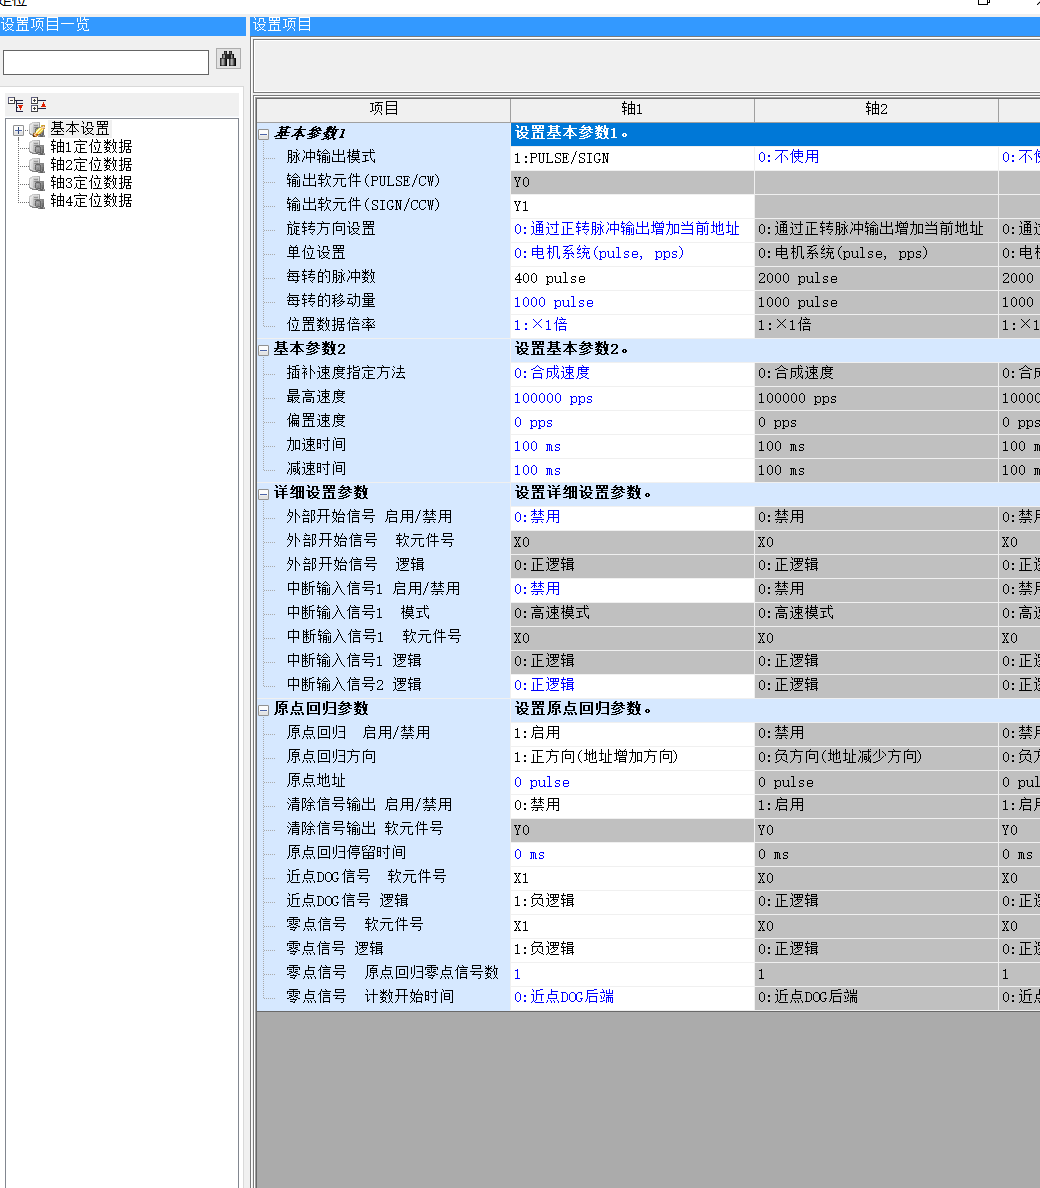Click the icon beside 轴3定位数据

click(38, 183)
